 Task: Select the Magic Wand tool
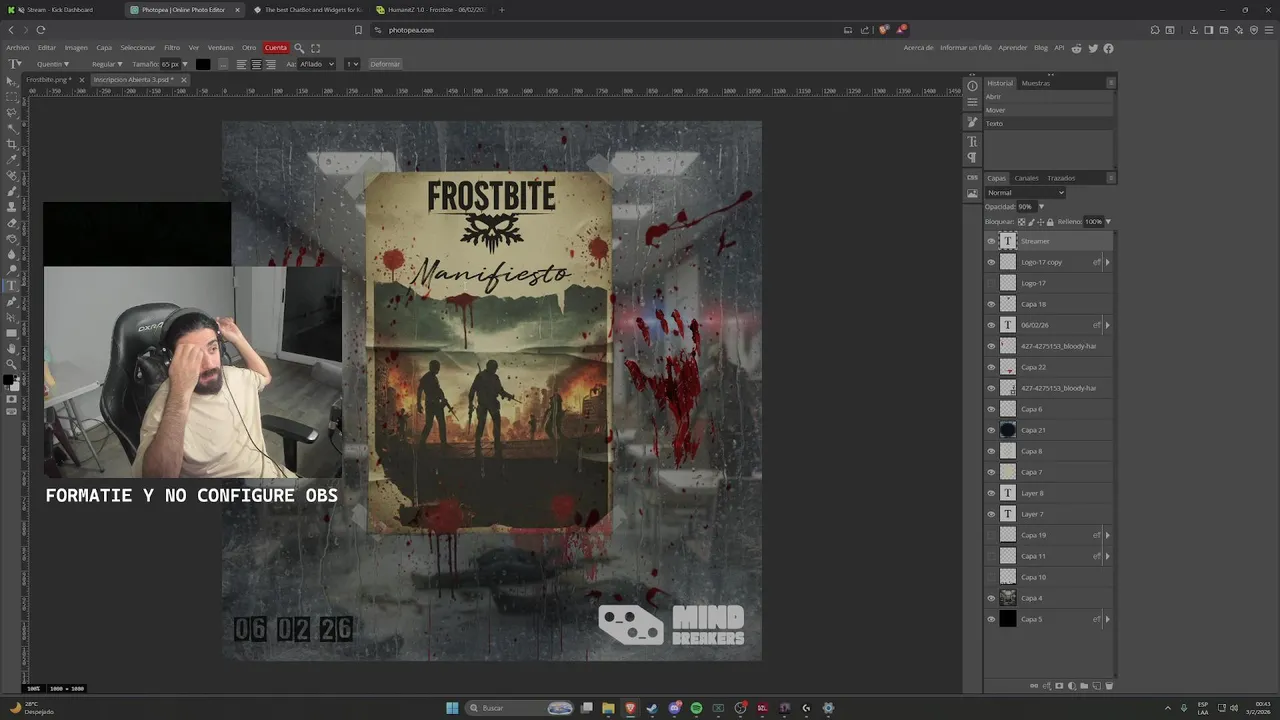(x=12, y=129)
